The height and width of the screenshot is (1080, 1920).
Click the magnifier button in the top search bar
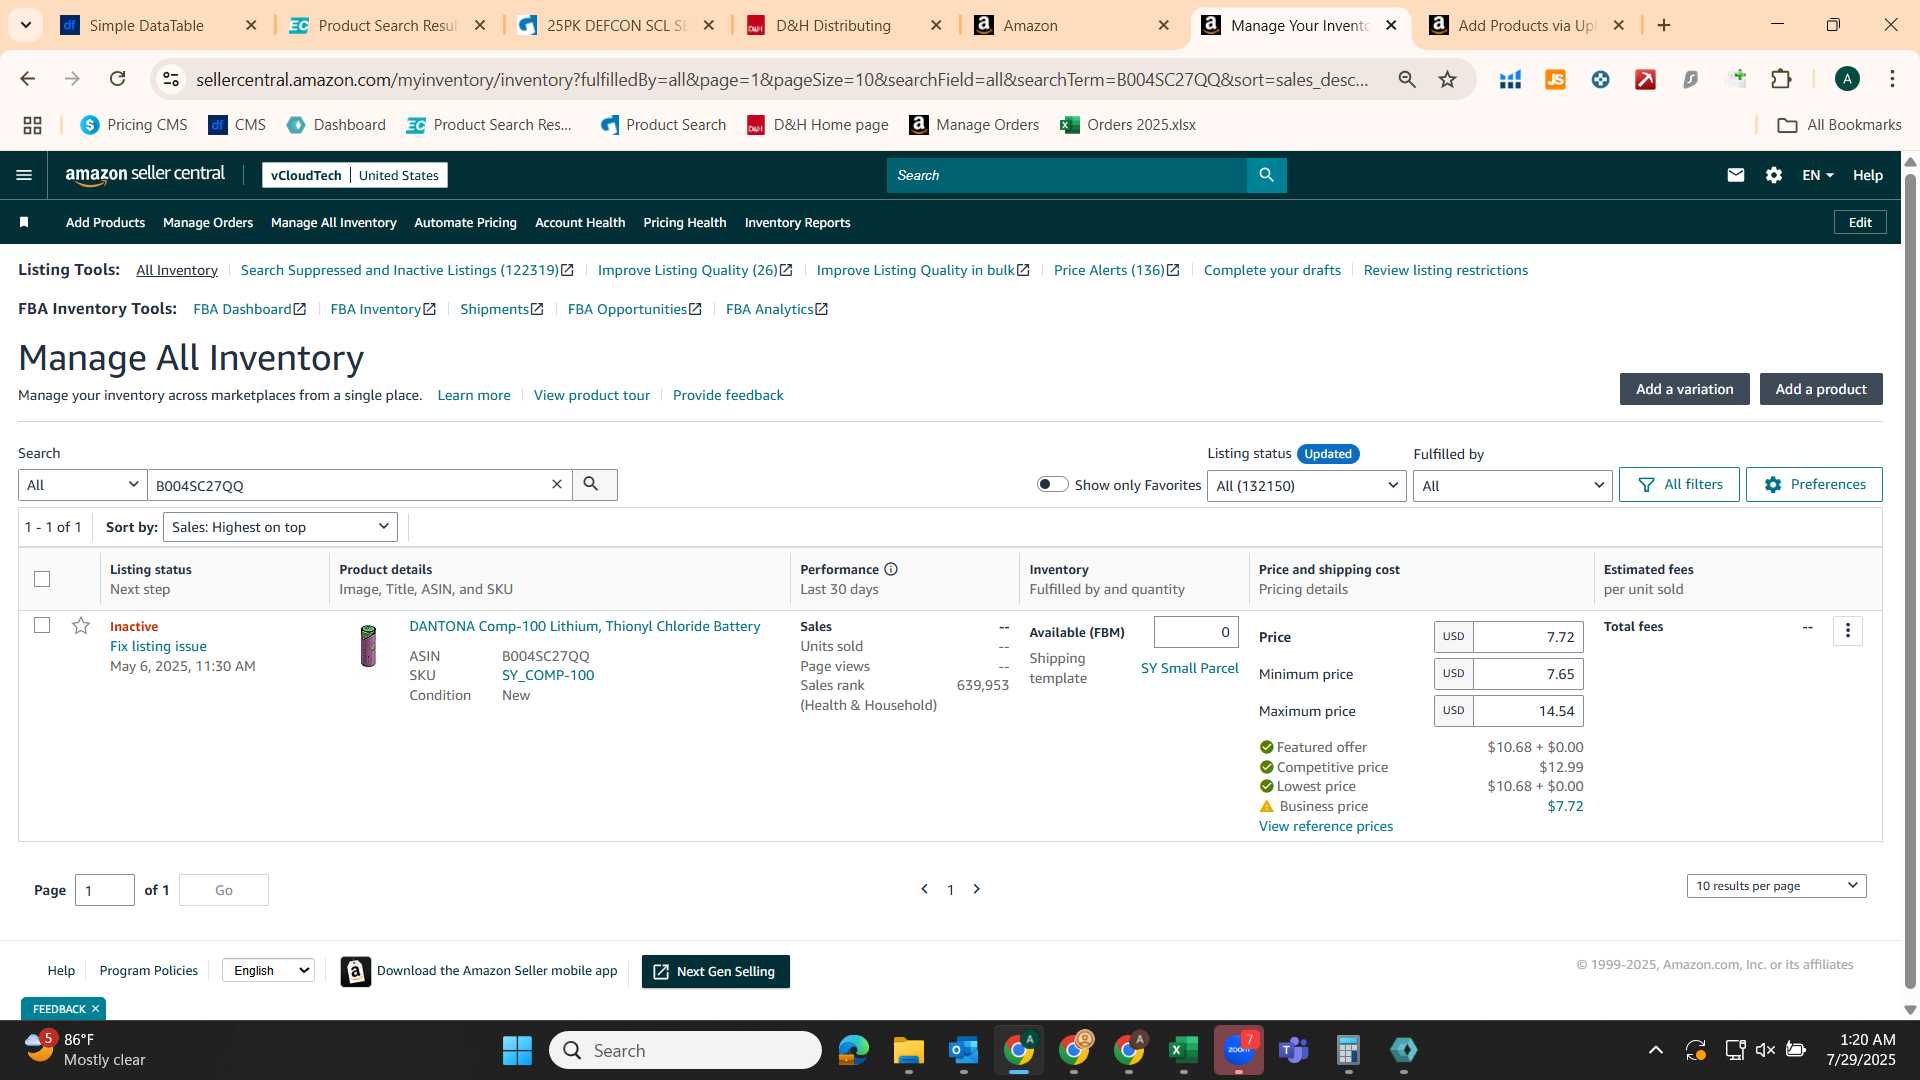[1266, 175]
